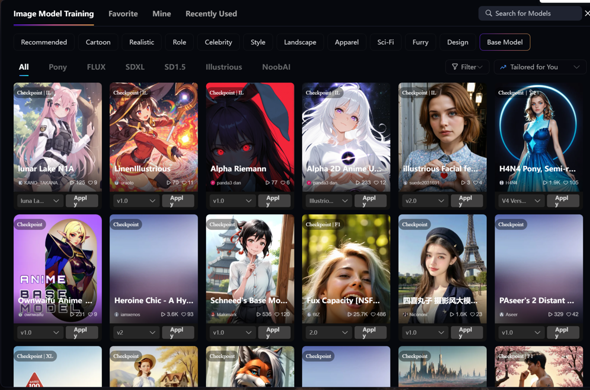Open the Tailored for You sort dropdown
Image resolution: width=590 pixels, height=390 pixels.
click(x=540, y=67)
